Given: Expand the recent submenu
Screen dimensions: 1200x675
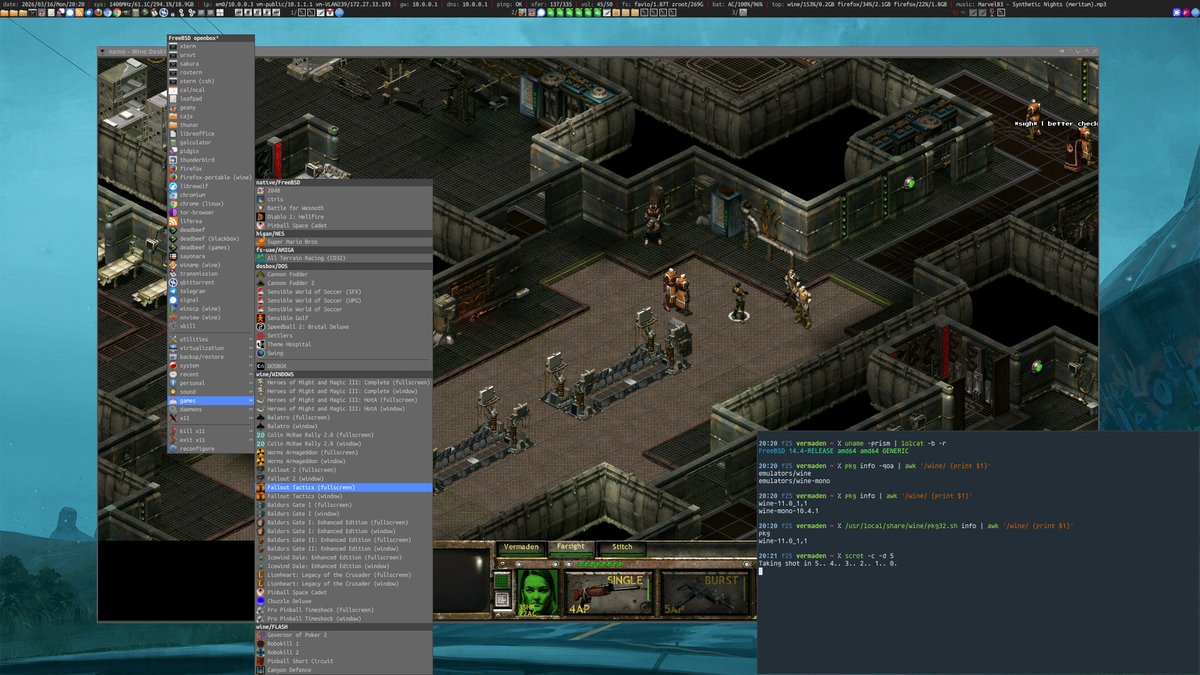Looking at the screenshot, I should (211, 374).
